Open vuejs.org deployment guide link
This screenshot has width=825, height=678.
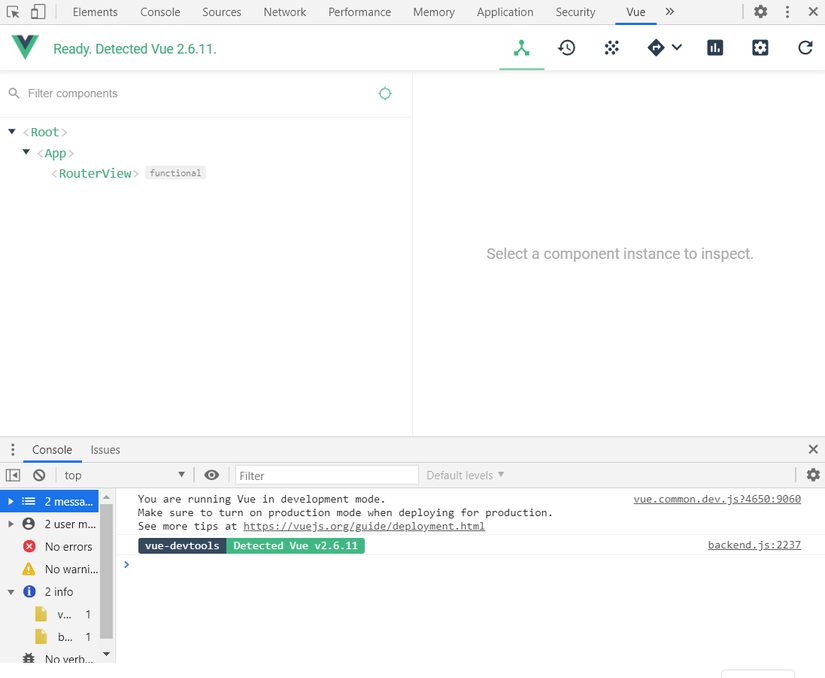tap(364, 526)
